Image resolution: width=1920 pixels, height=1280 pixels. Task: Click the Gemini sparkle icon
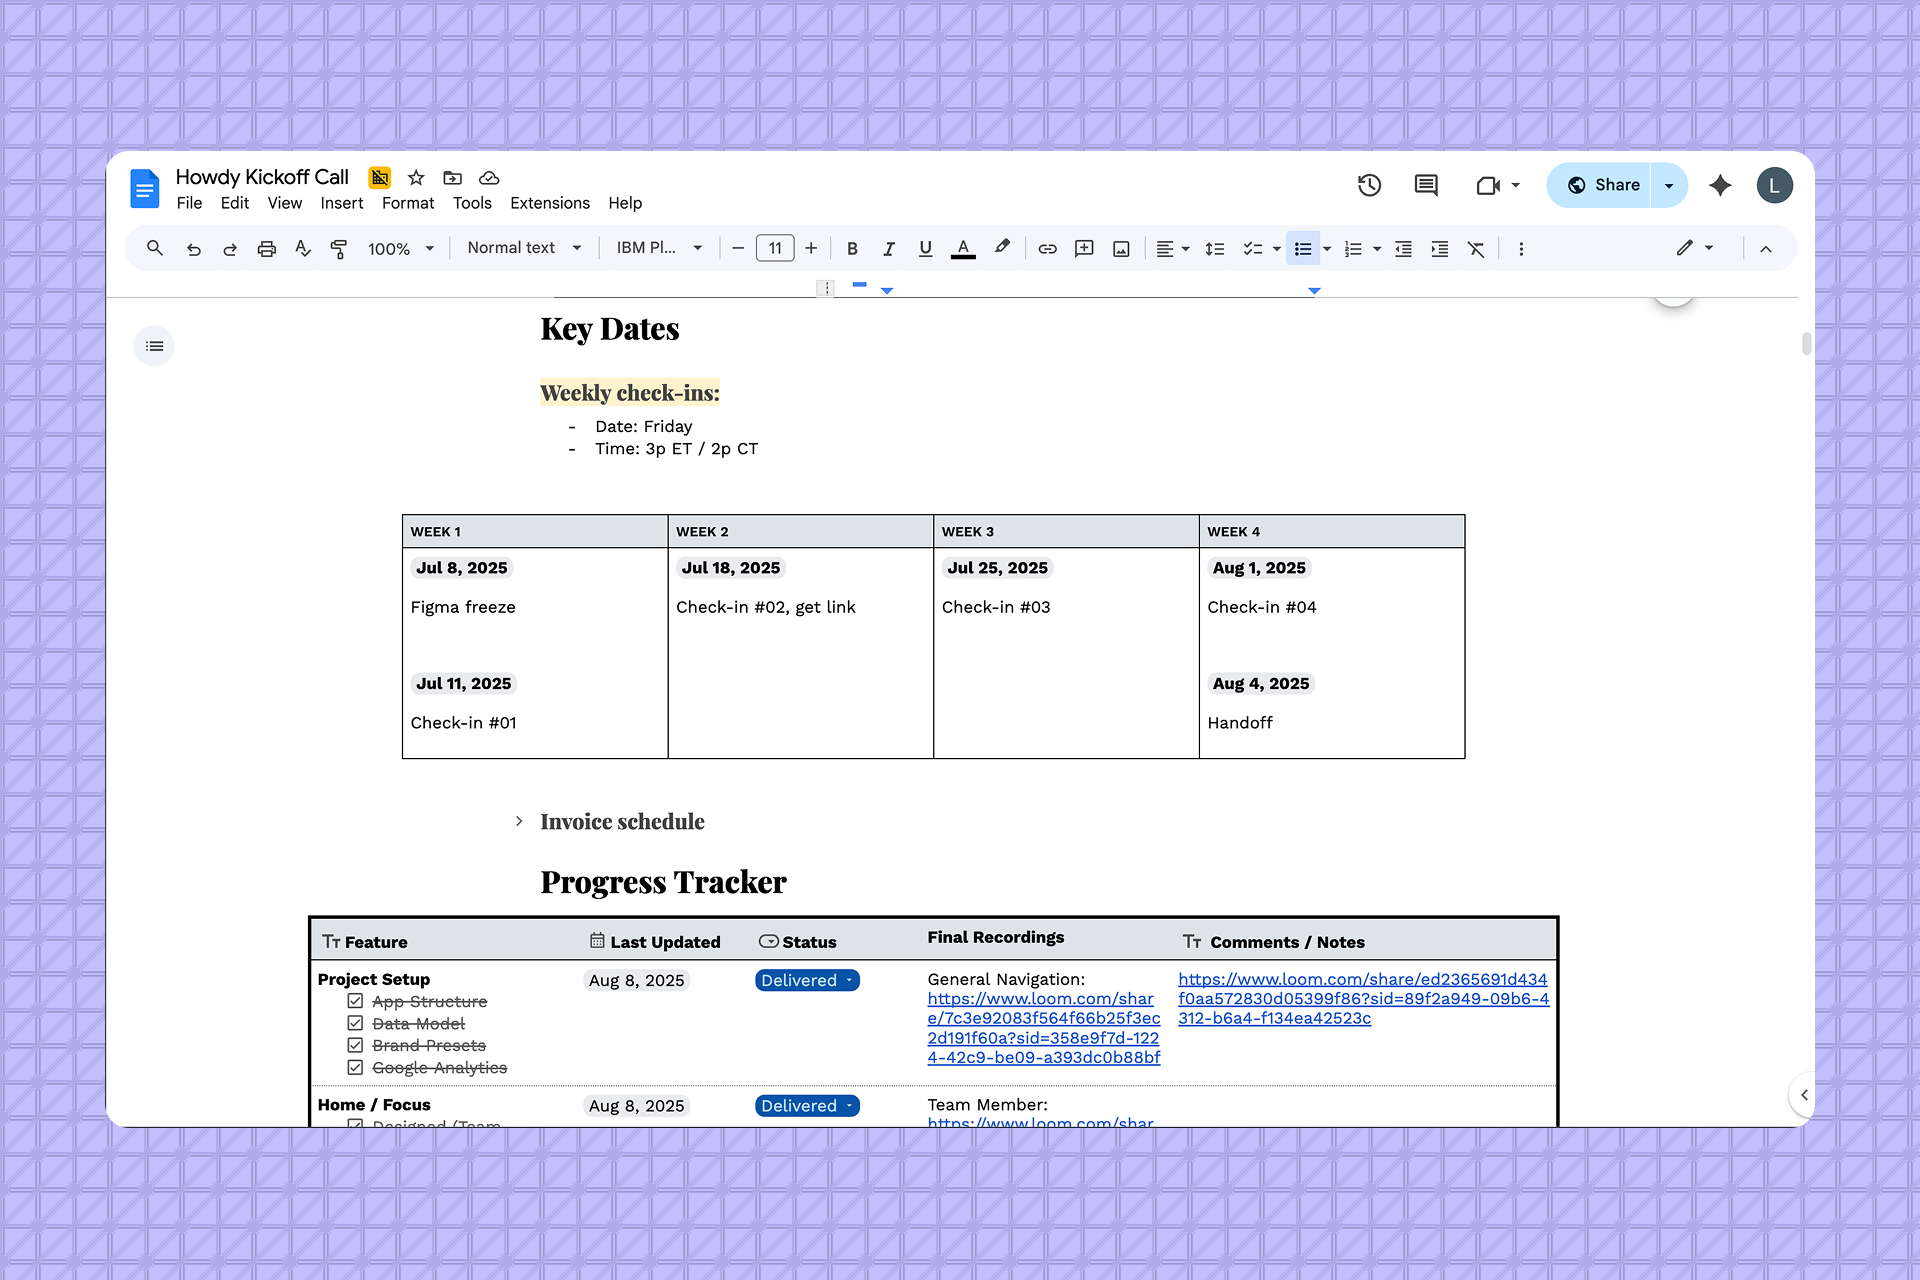[x=1720, y=185]
